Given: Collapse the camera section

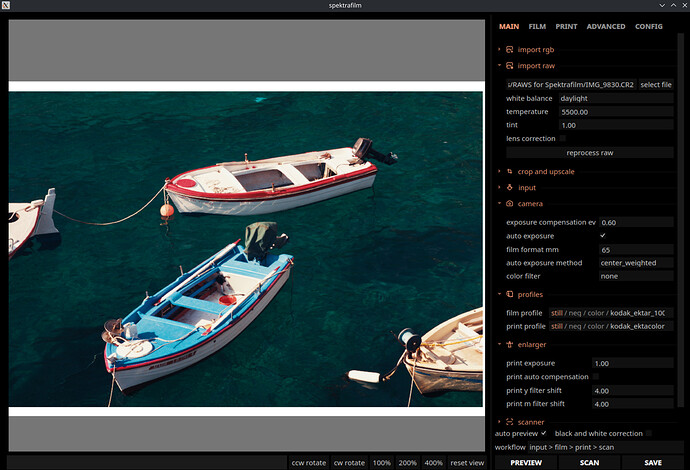Looking at the screenshot, I should [499, 203].
